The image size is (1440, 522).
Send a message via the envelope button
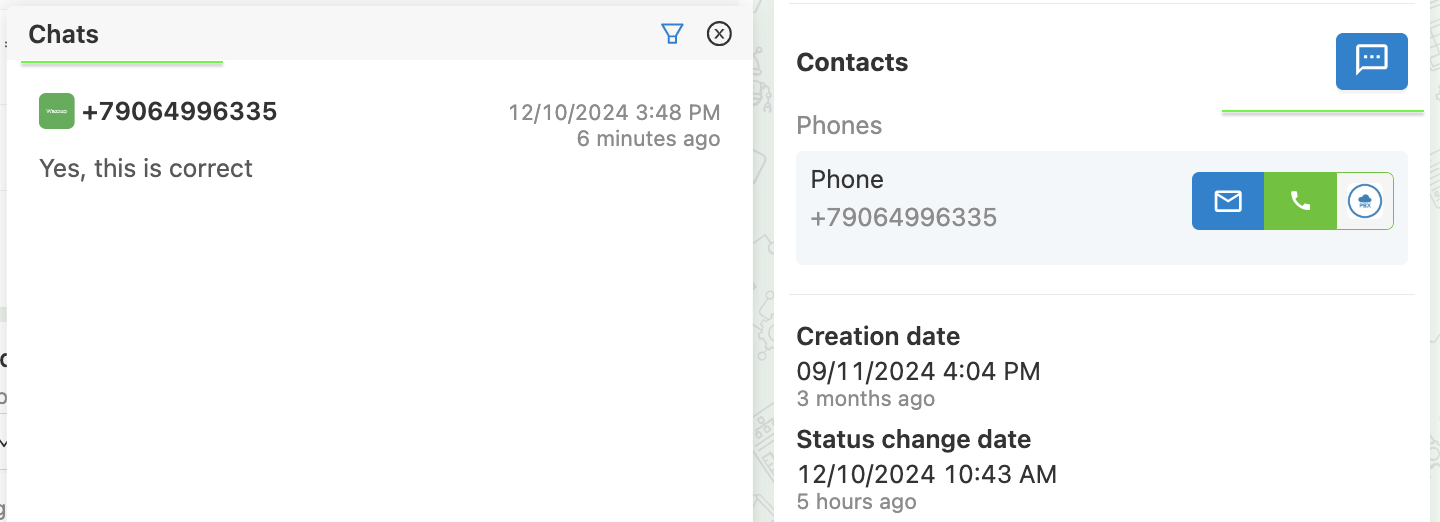[1228, 201]
